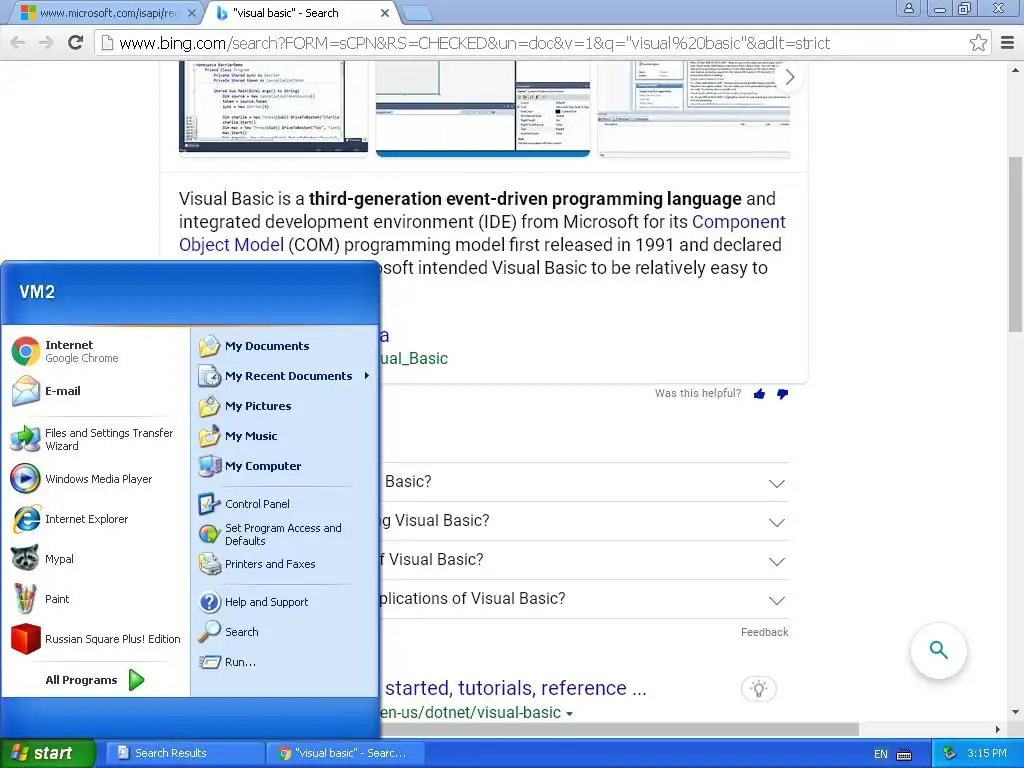1024x768 pixels.
Task: Launch the Mypal browser
Action: (43, 559)
